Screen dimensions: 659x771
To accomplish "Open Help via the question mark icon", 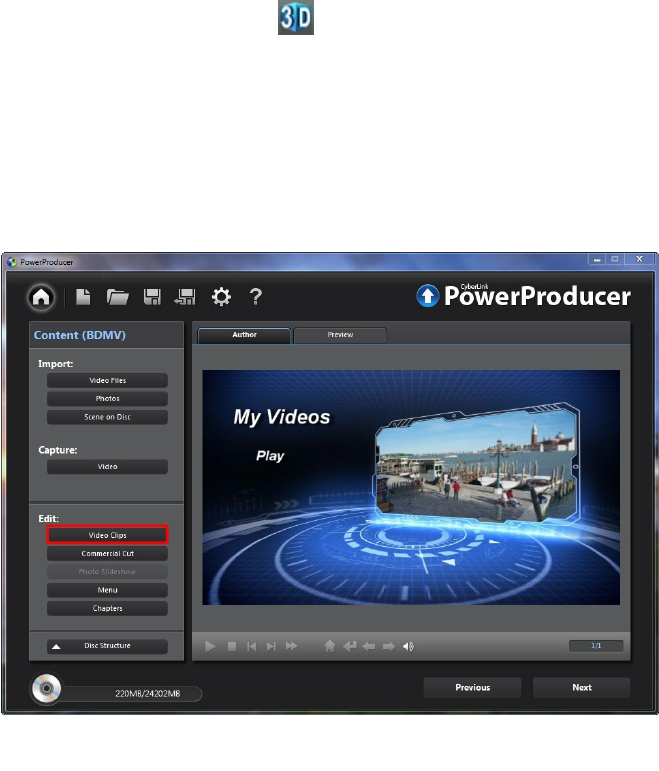I will [255, 297].
